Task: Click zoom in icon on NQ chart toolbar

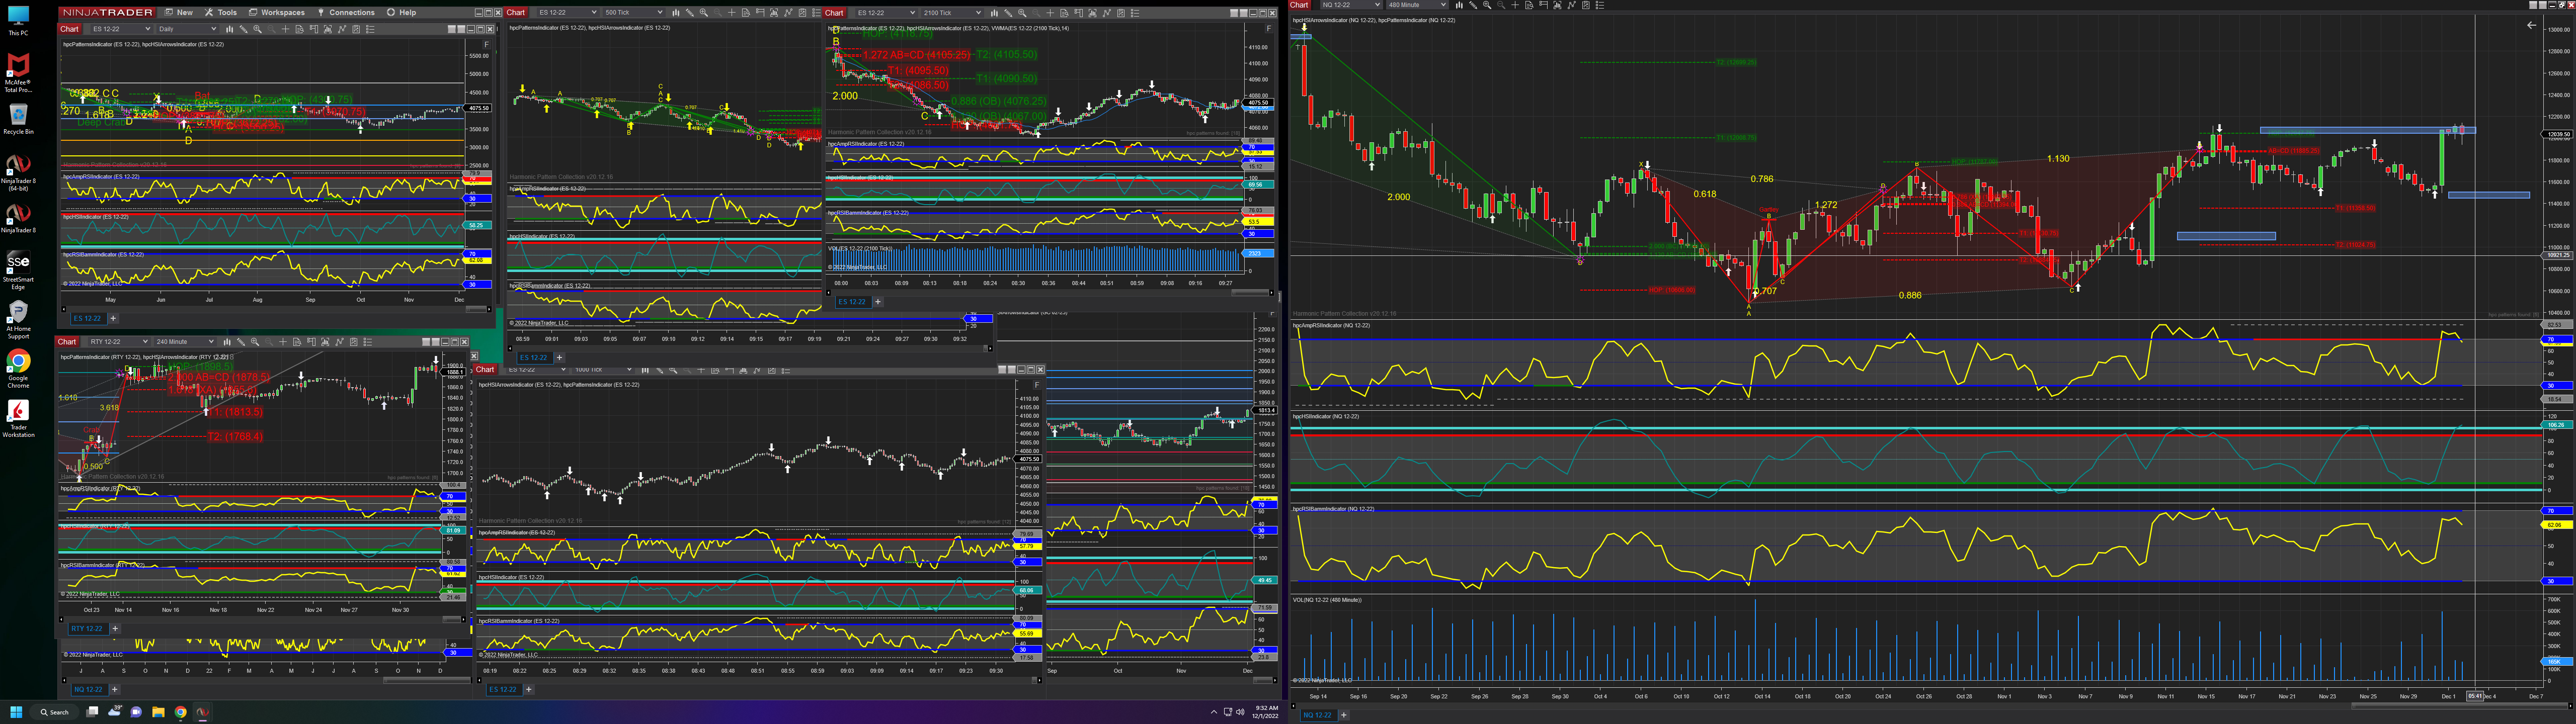Action: click(1487, 5)
